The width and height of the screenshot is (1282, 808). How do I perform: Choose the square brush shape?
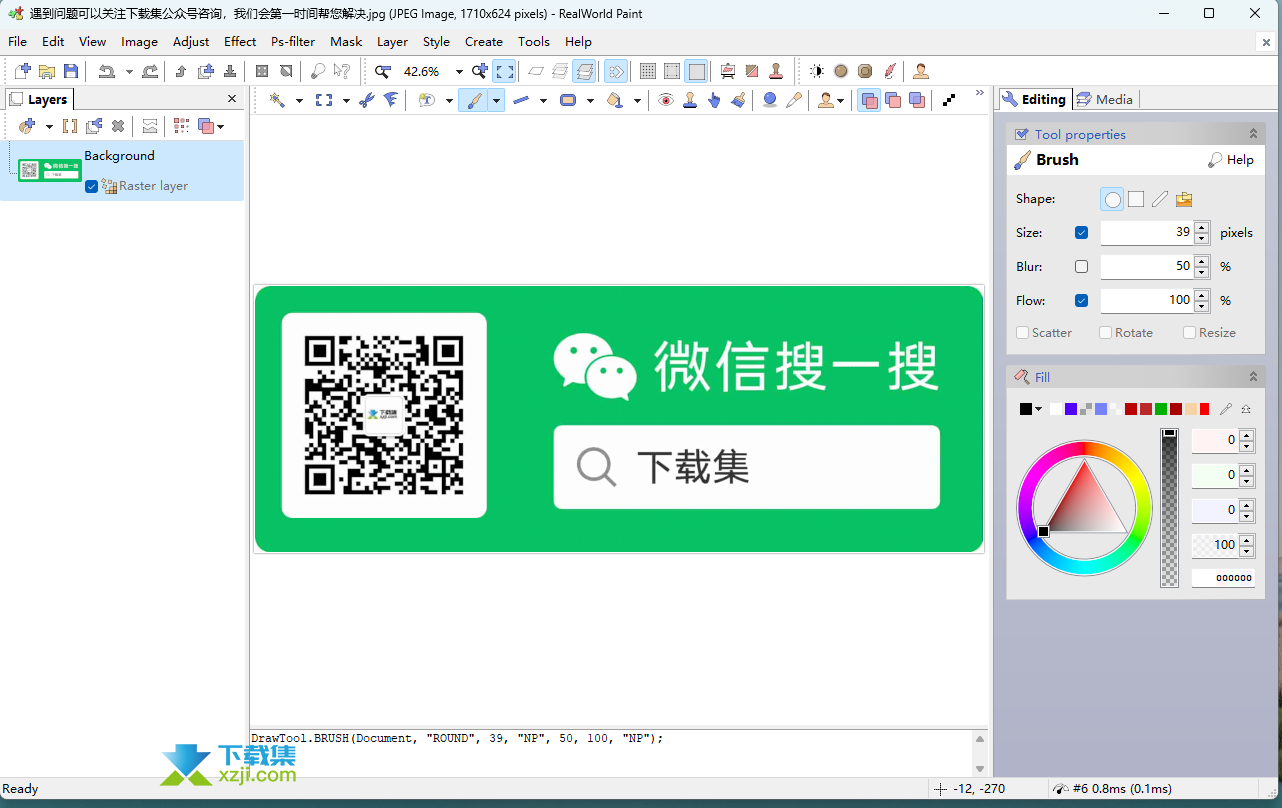1136,199
